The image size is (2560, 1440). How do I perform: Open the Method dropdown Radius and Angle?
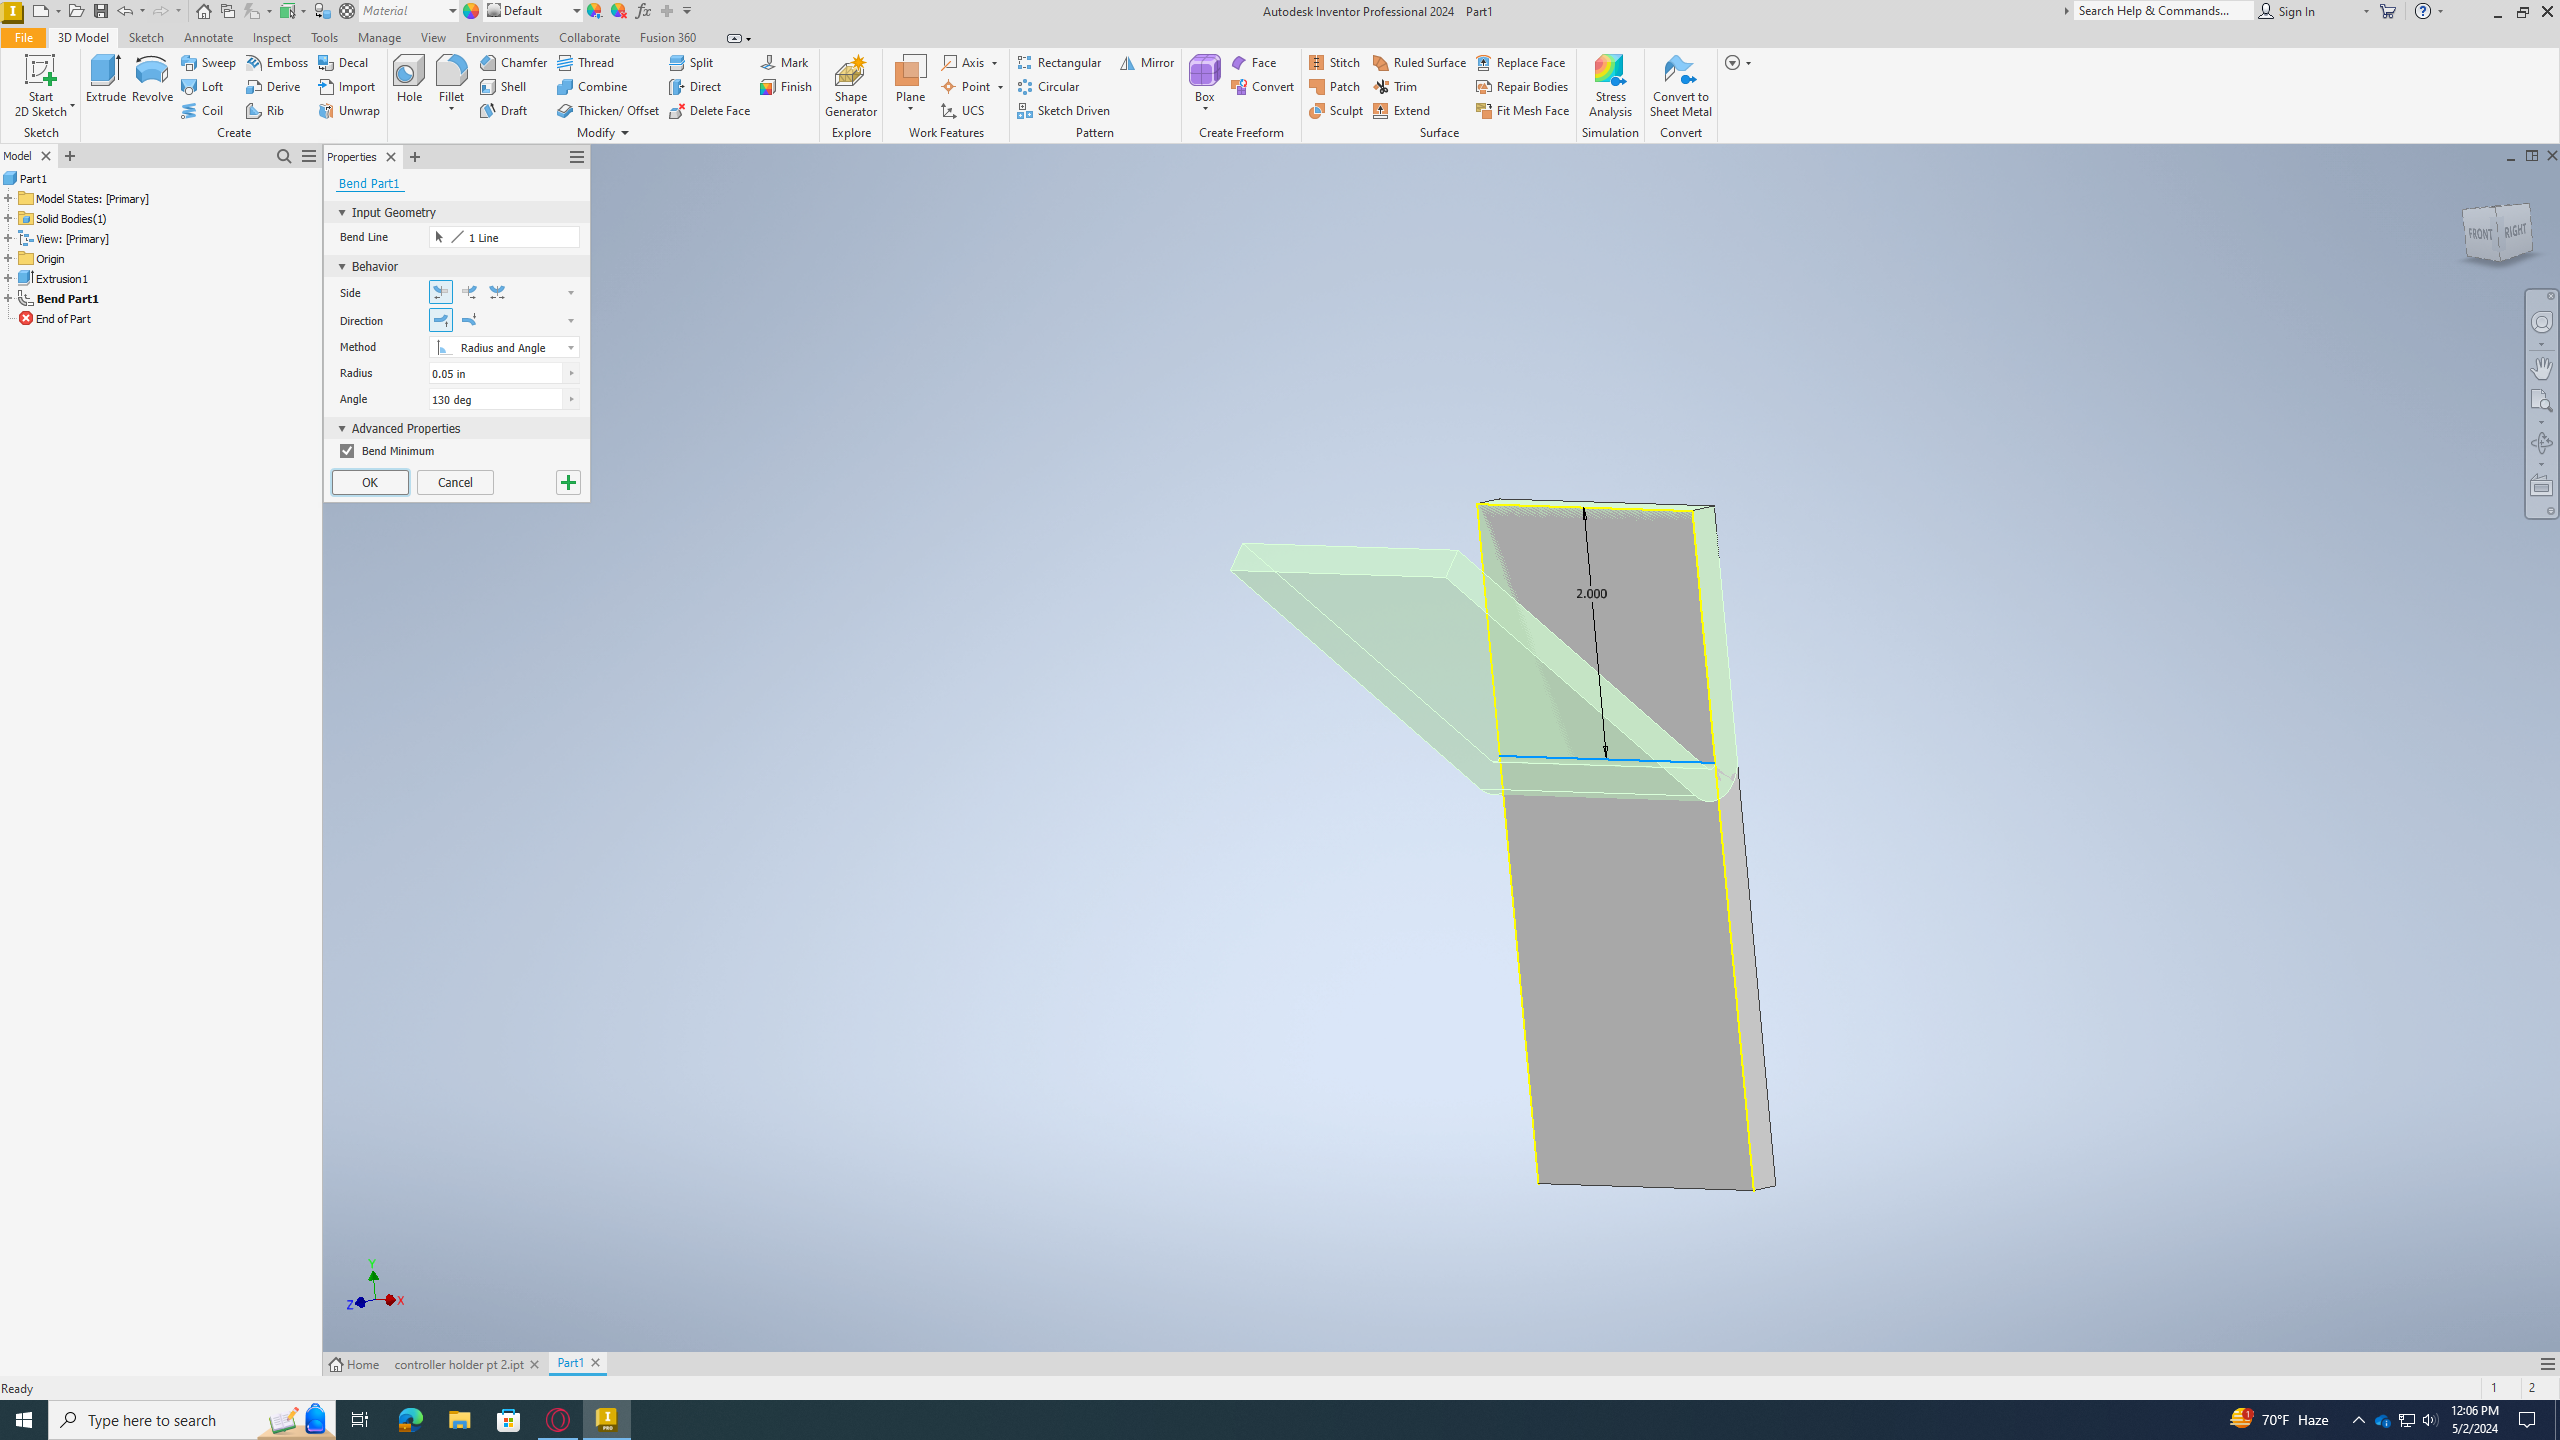pyautogui.click(x=504, y=347)
